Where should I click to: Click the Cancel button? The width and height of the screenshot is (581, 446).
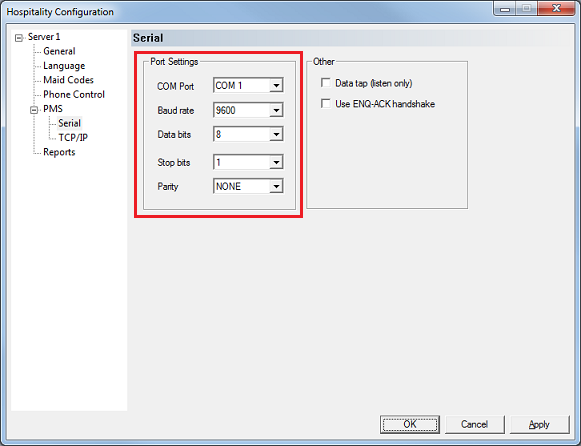(475, 424)
